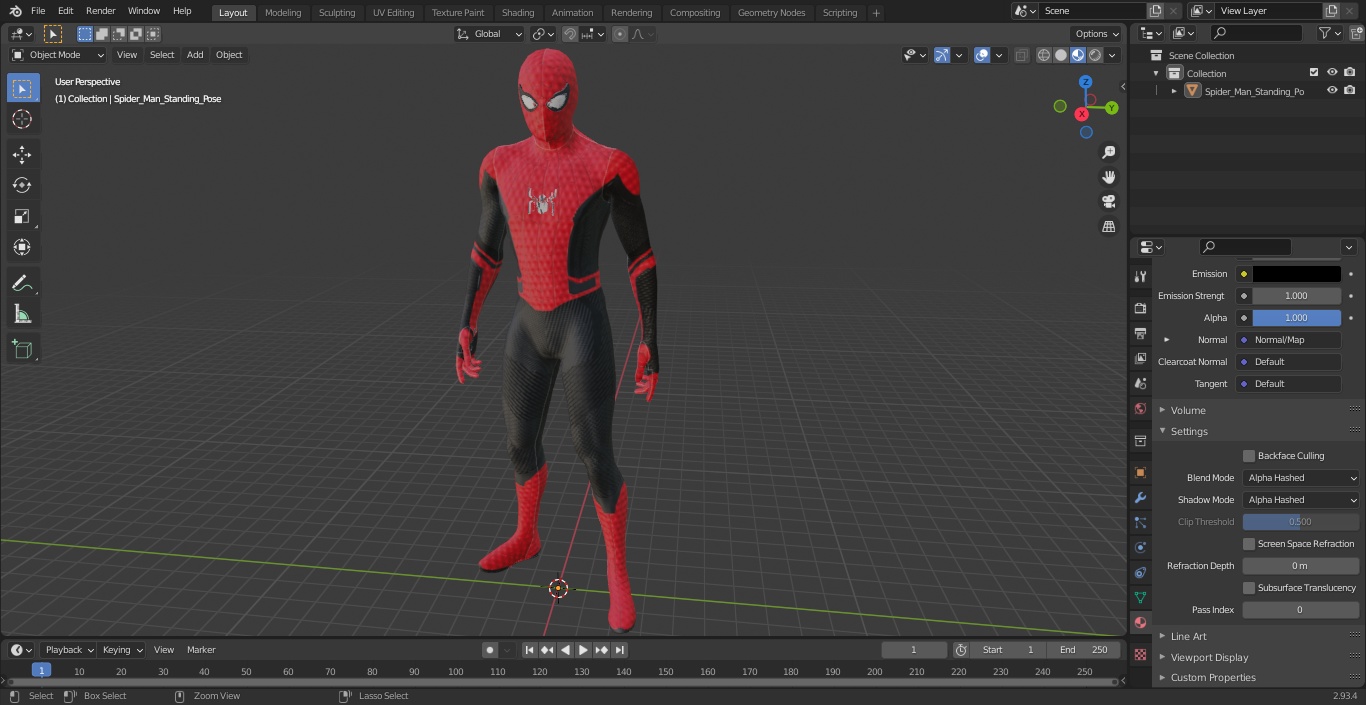Open the Object properties orange square tab

[1140, 472]
